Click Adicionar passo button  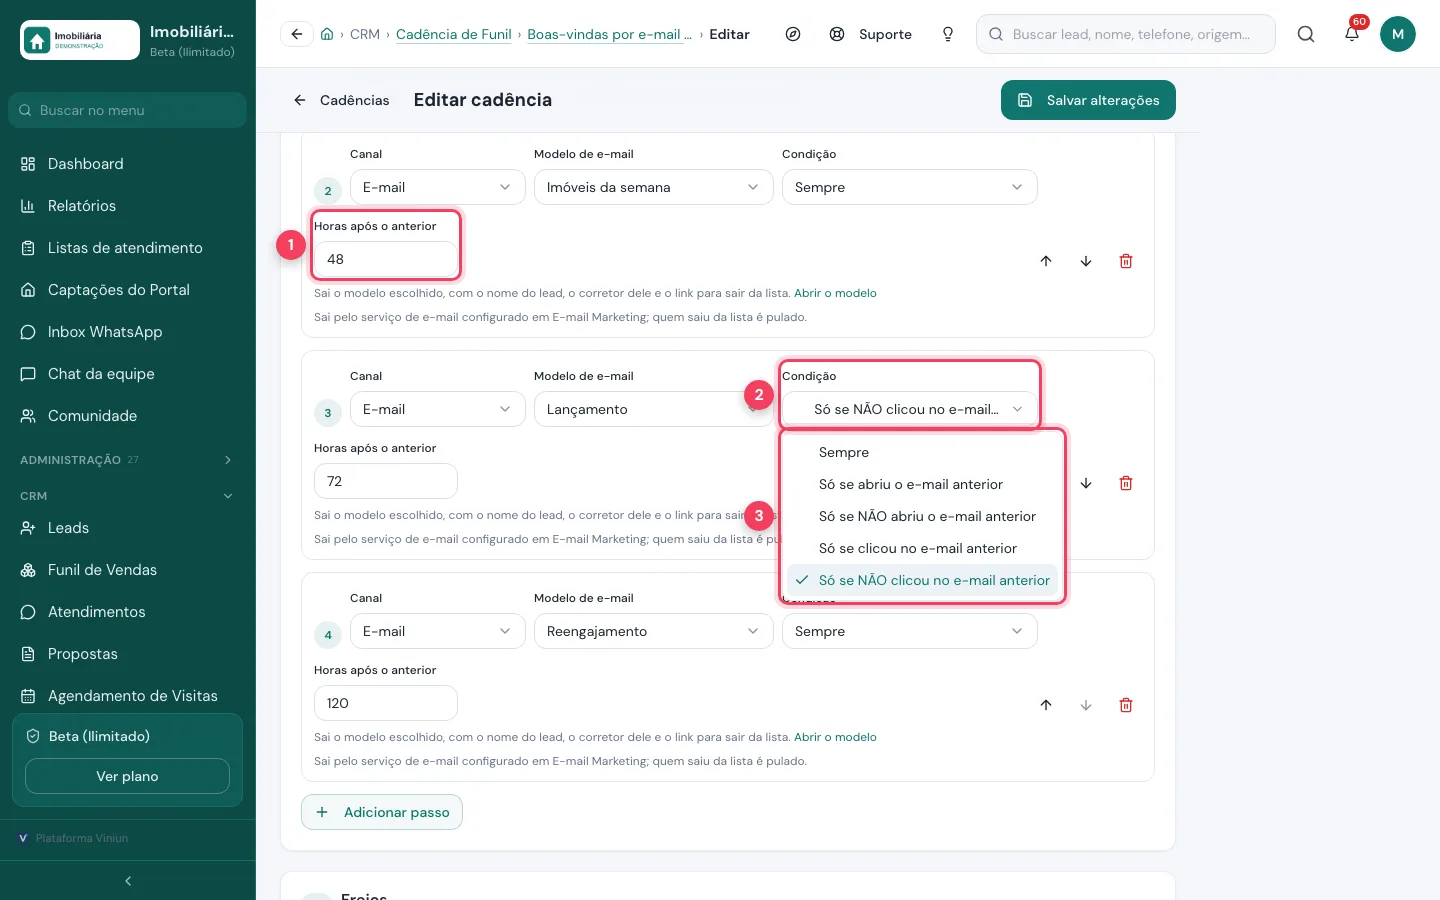pyautogui.click(x=382, y=812)
